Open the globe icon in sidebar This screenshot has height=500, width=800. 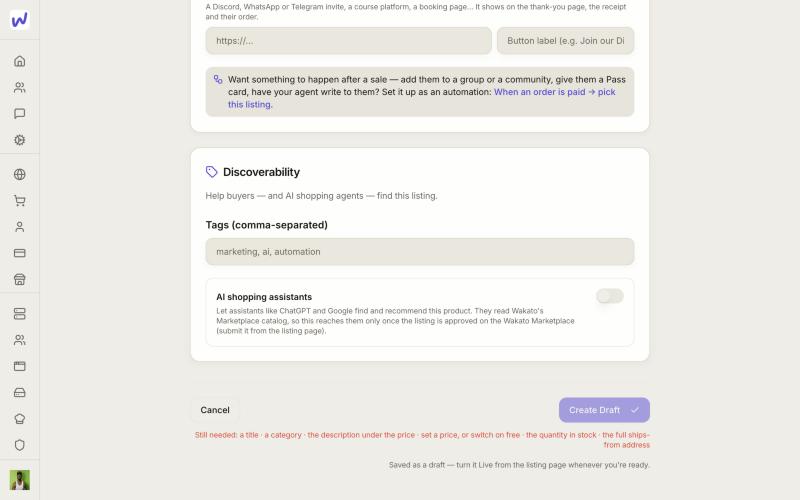point(19,174)
